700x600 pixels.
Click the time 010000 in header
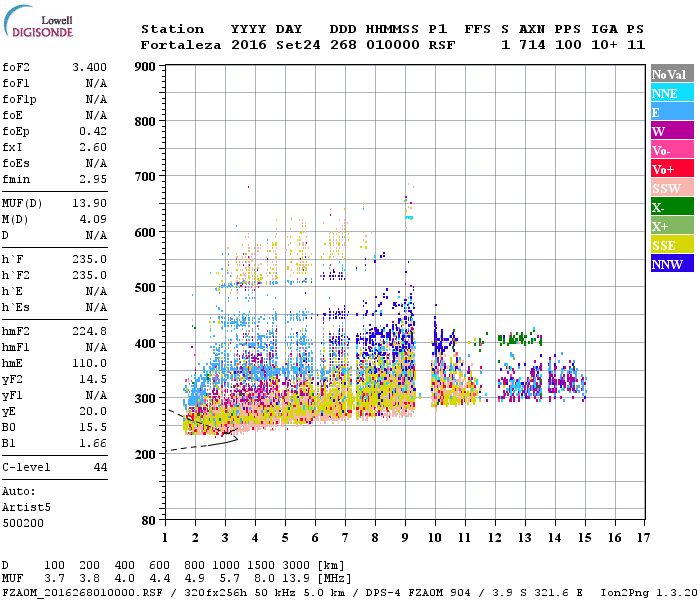coord(393,45)
